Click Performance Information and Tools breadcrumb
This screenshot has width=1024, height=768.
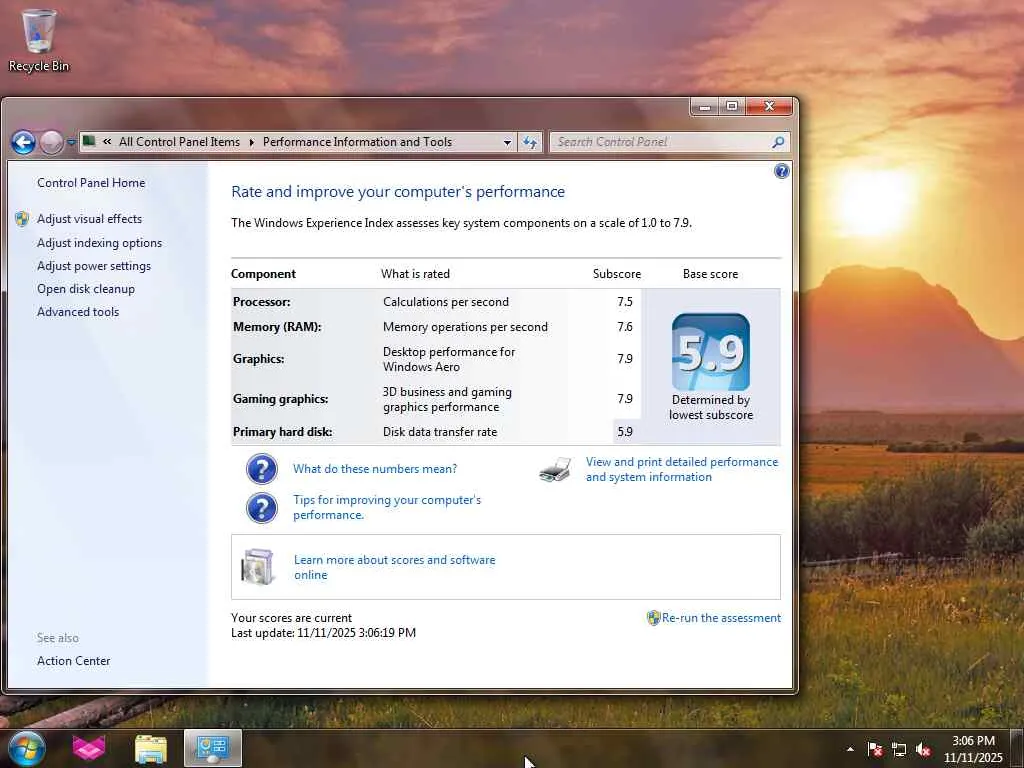[357, 142]
